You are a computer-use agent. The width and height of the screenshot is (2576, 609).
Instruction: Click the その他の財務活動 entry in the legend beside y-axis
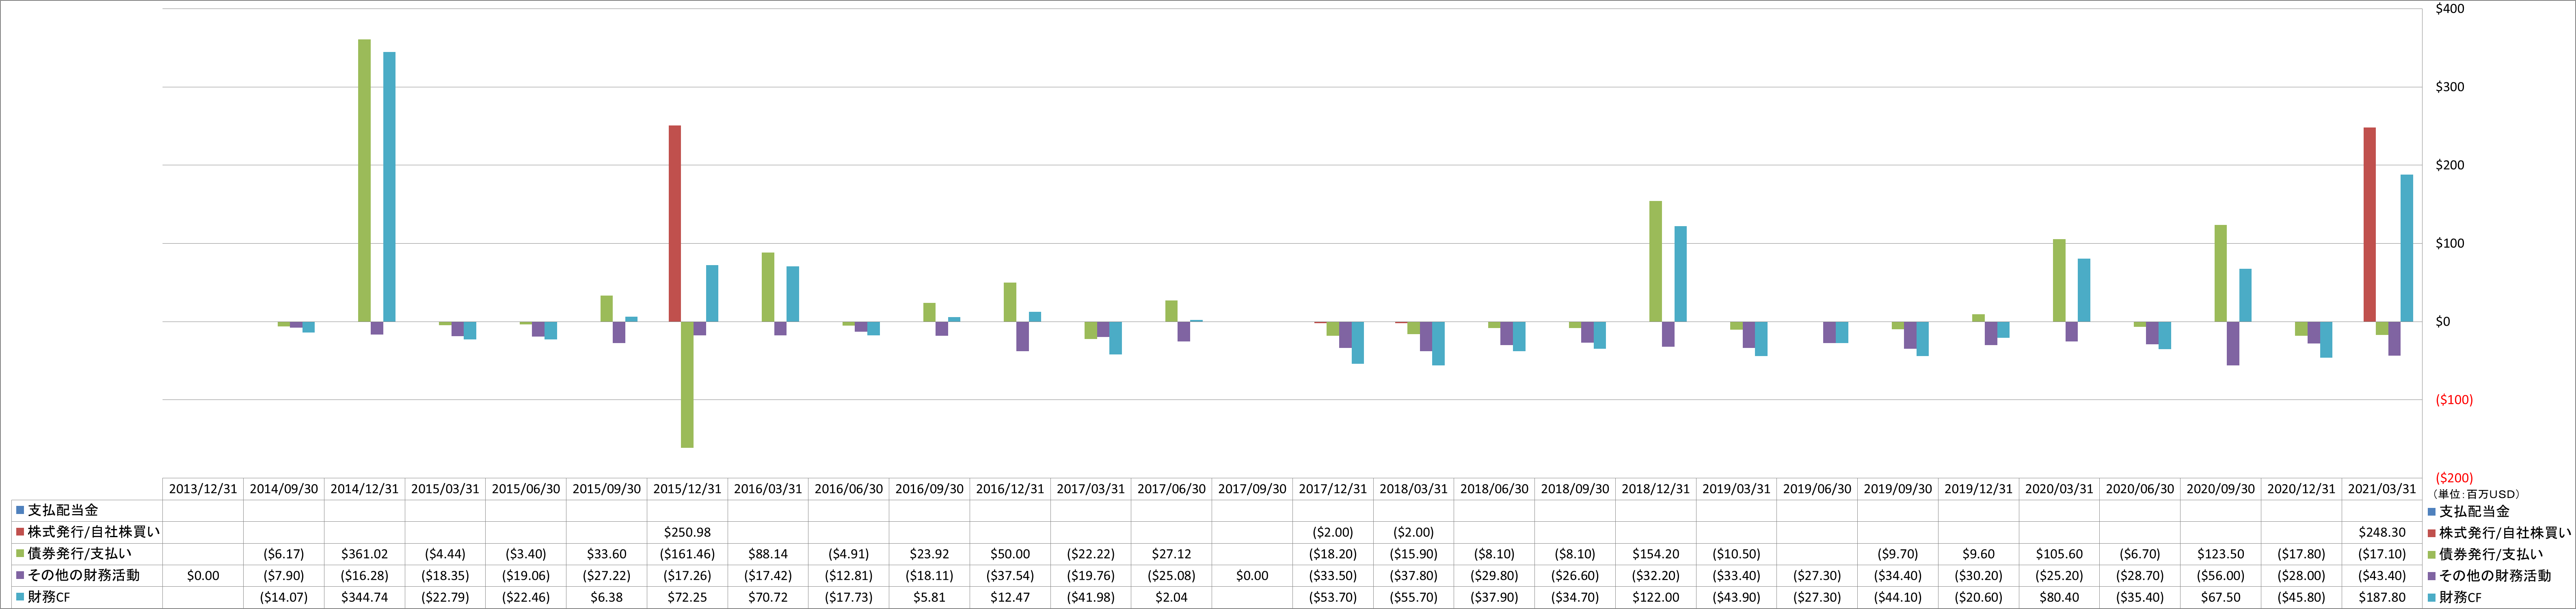[2489, 576]
